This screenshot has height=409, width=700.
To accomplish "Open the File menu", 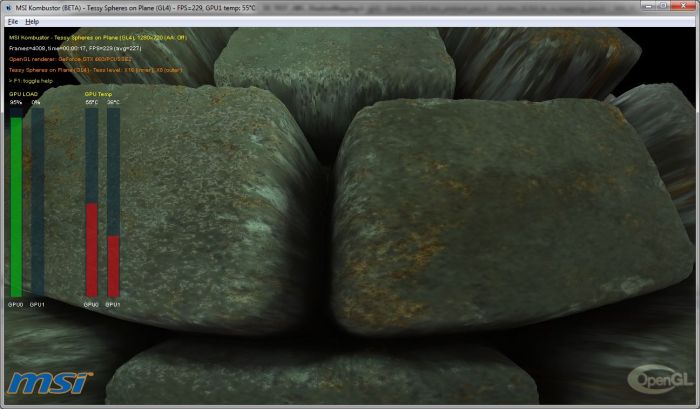I will coord(12,21).
